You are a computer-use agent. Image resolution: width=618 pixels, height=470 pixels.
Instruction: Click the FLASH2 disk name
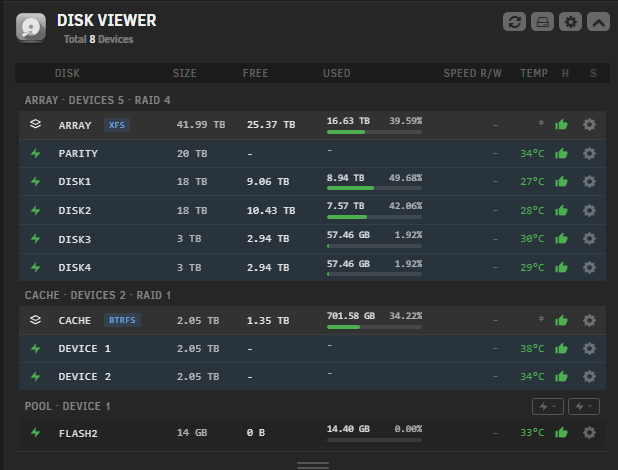coord(78,433)
